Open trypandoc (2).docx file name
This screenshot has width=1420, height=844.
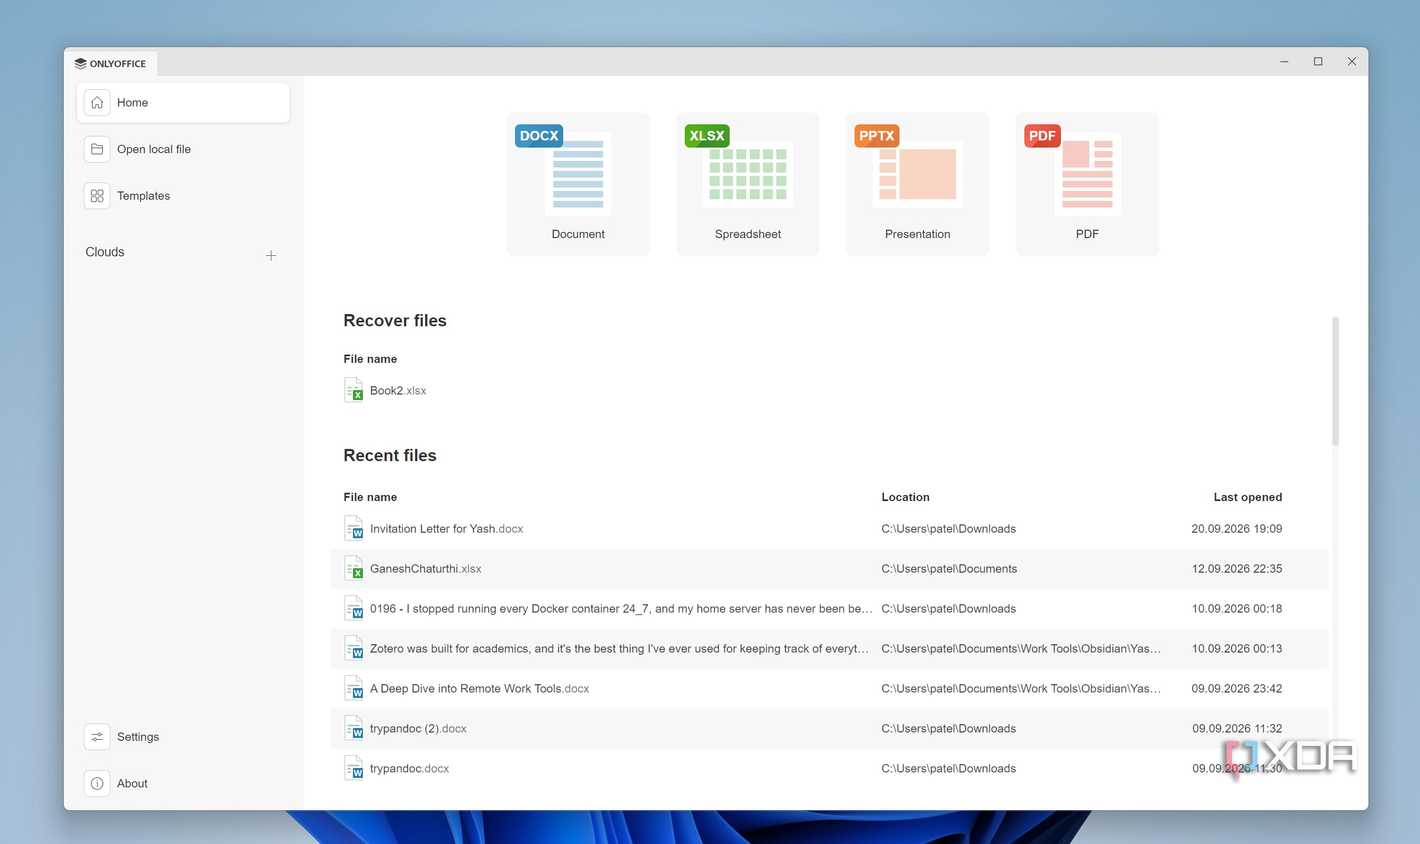pos(418,729)
